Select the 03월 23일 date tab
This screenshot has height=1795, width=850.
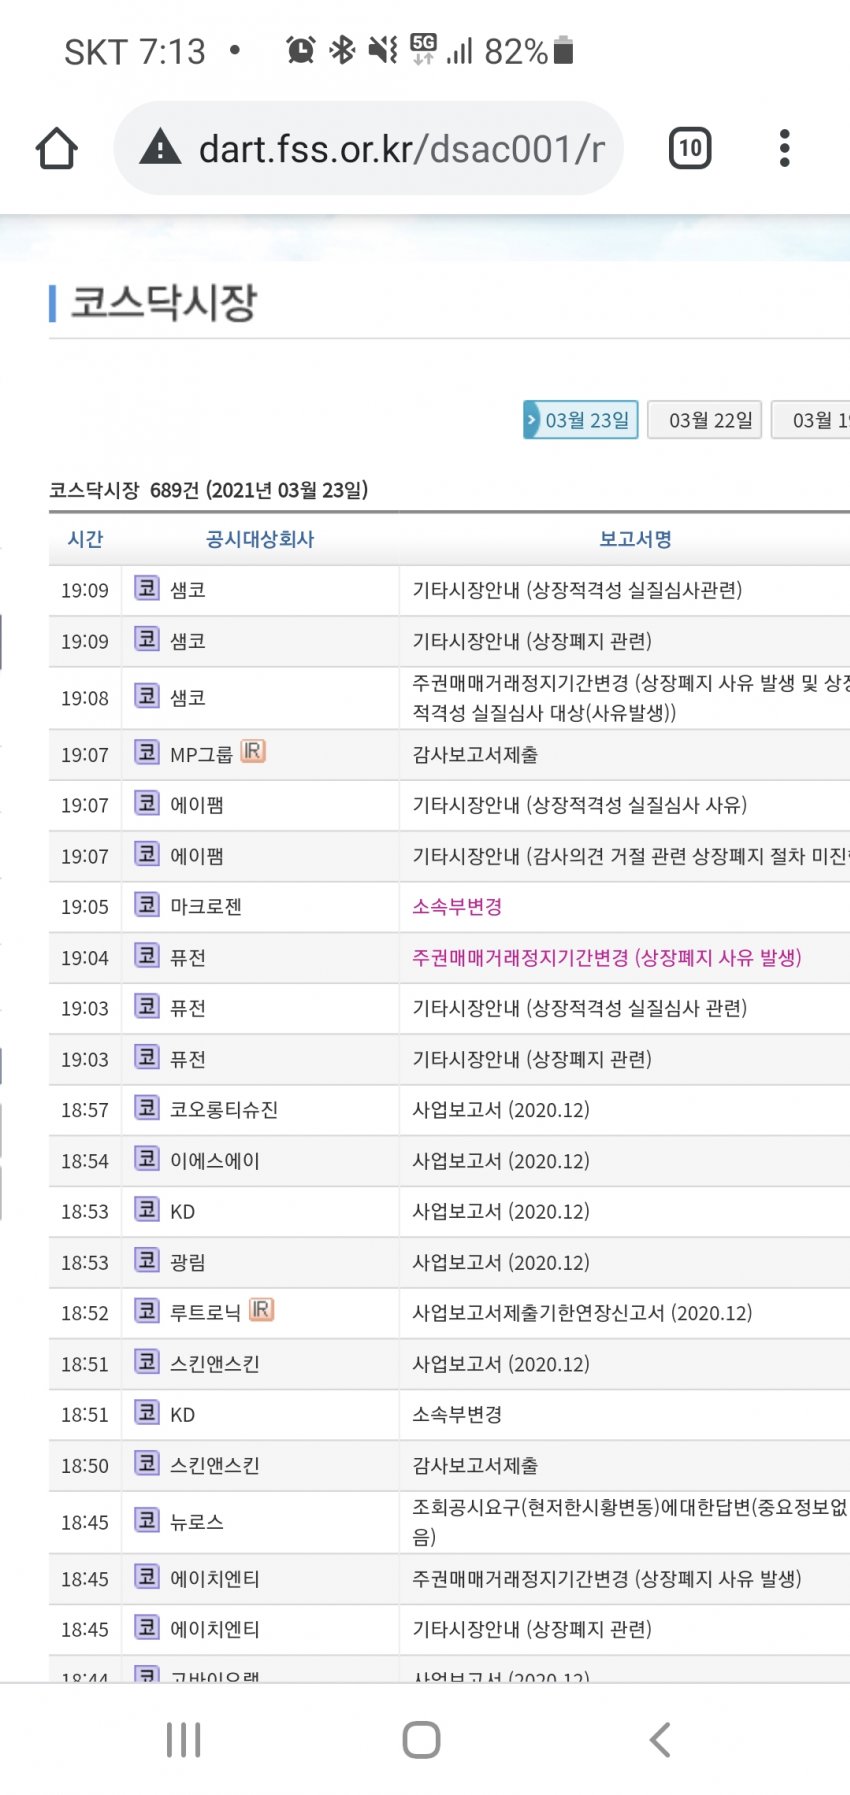(x=581, y=420)
